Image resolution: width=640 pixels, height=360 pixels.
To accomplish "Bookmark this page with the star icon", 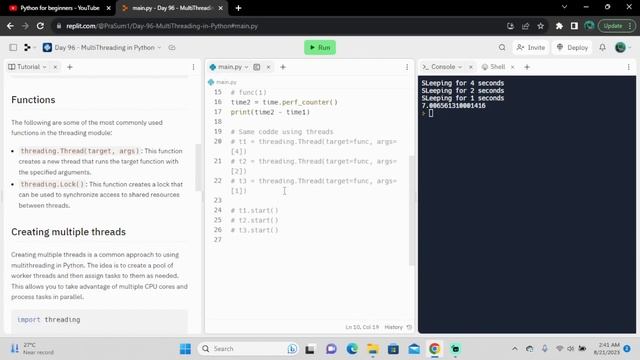I will pyautogui.click(x=540, y=26).
